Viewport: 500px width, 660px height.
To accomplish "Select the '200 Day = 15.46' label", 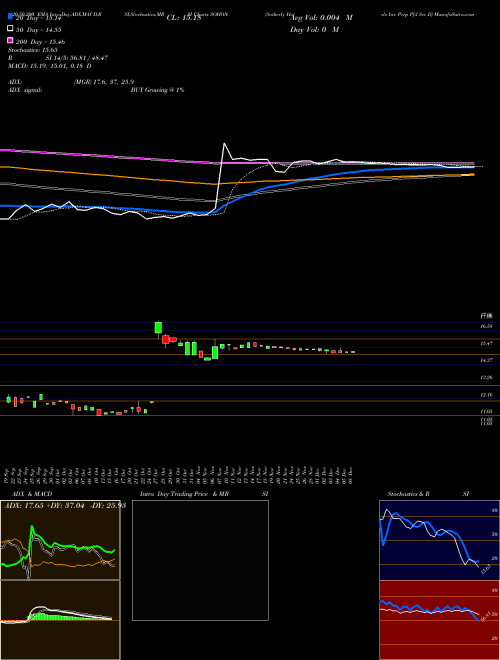I will coord(40,42).
